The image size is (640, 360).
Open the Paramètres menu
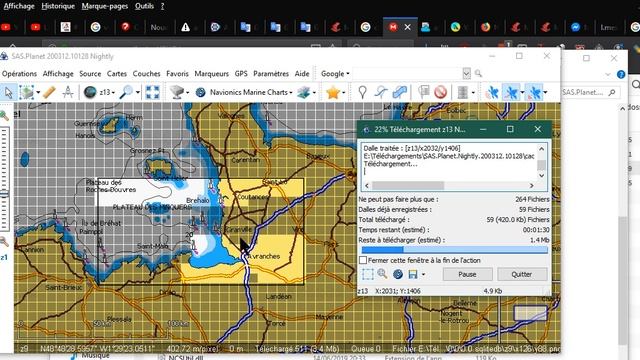click(x=271, y=73)
